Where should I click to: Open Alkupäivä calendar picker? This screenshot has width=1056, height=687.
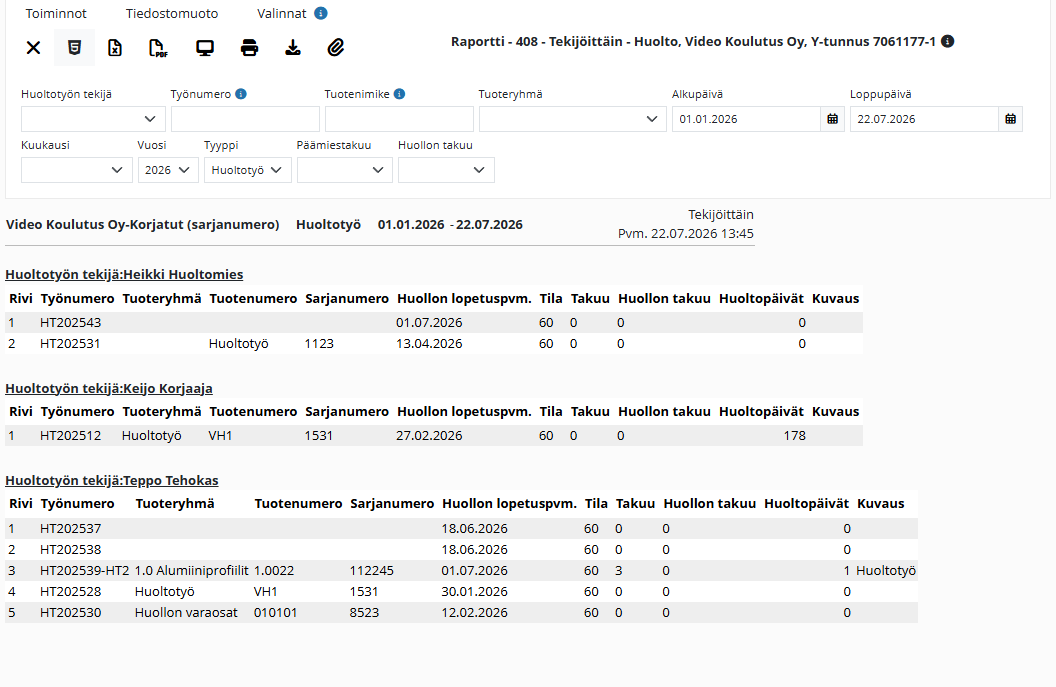click(832, 119)
